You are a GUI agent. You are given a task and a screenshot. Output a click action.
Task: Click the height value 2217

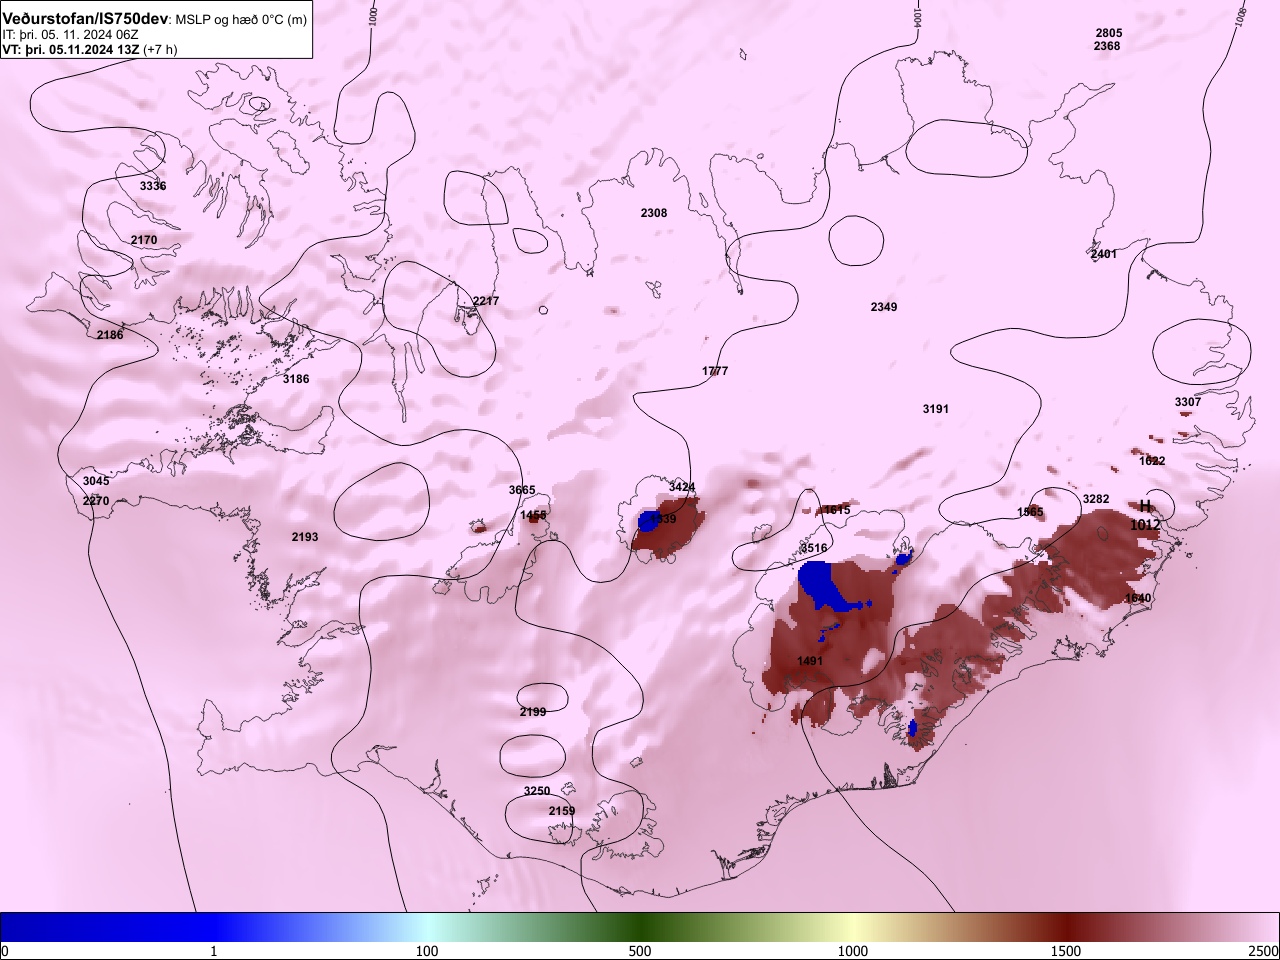click(486, 301)
